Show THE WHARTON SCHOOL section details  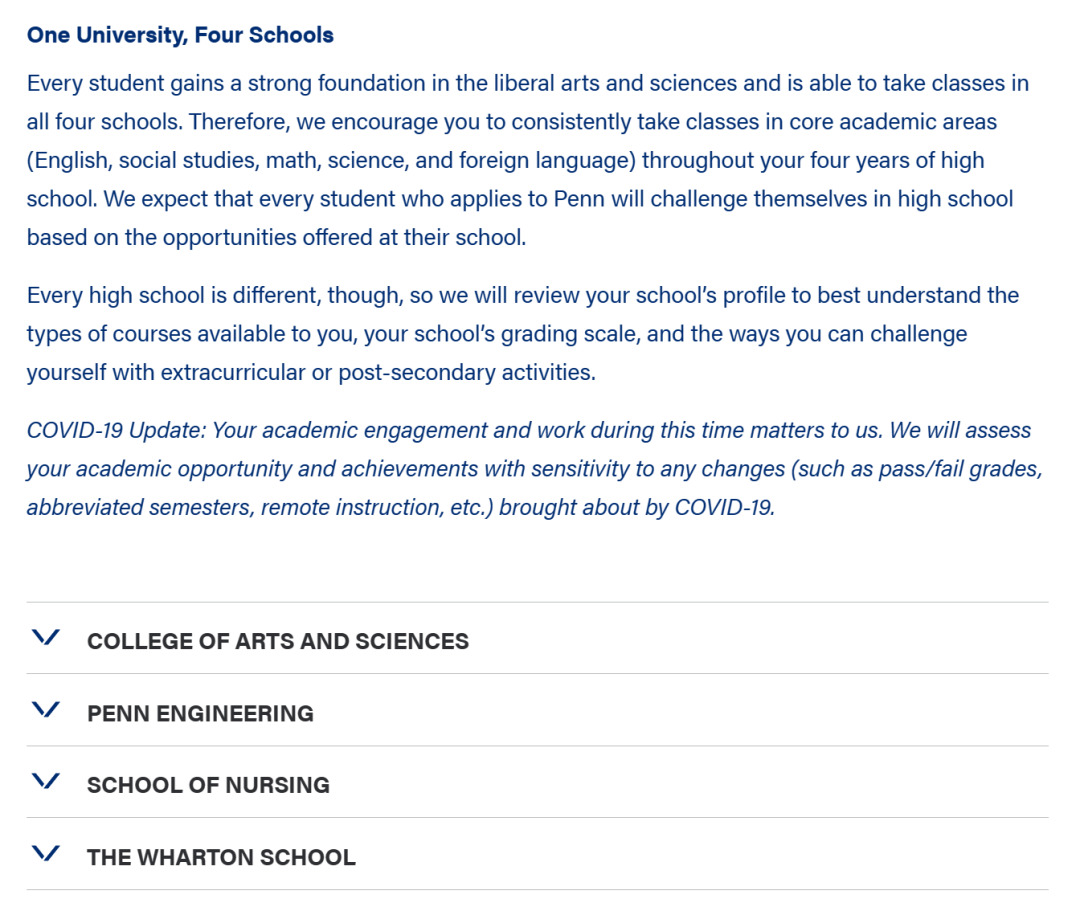coord(221,857)
